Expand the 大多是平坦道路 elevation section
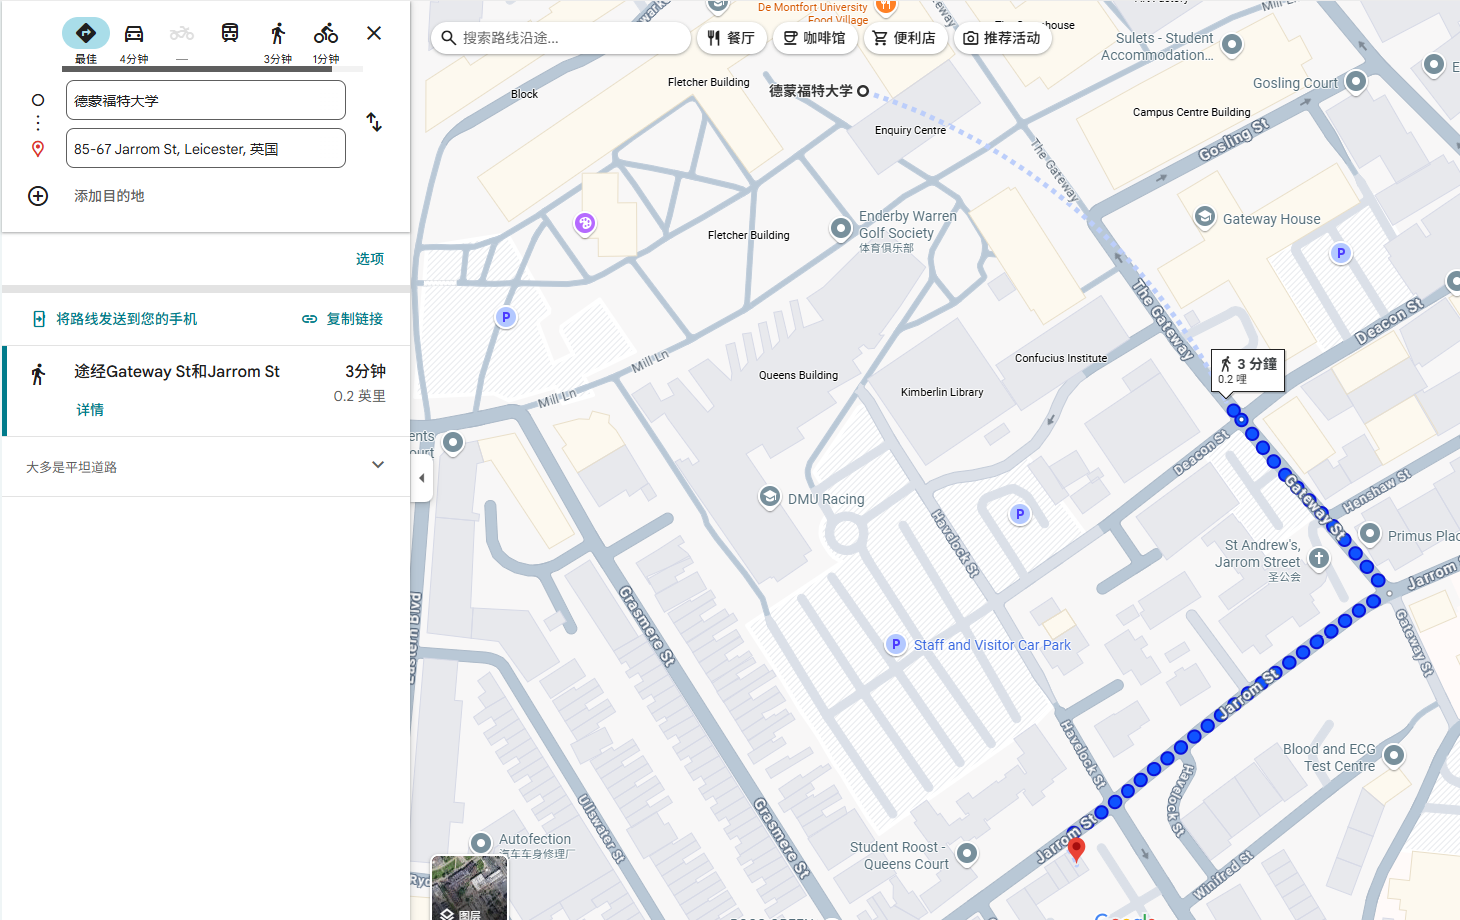The height and width of the screenshot is (920, 1460). click(x=377, y=465)
